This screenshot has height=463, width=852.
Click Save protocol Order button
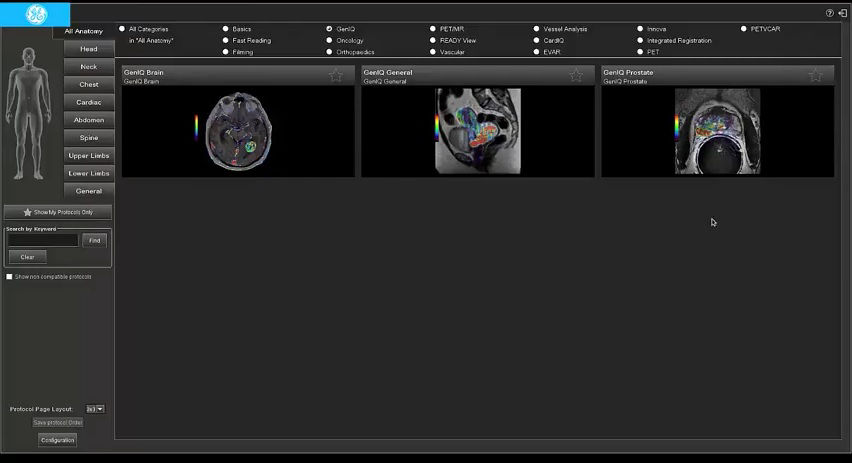[58, 422]
